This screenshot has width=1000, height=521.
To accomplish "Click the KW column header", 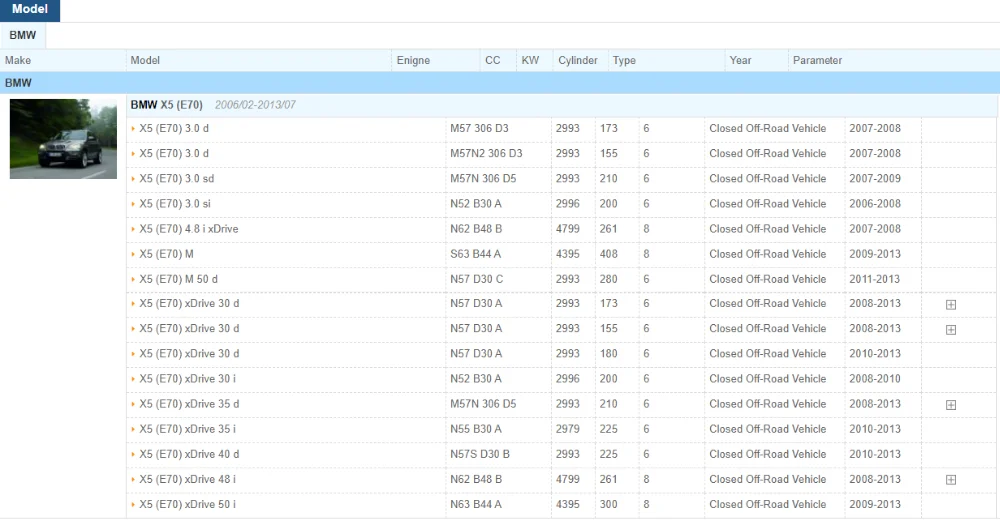I will [530, 60].
